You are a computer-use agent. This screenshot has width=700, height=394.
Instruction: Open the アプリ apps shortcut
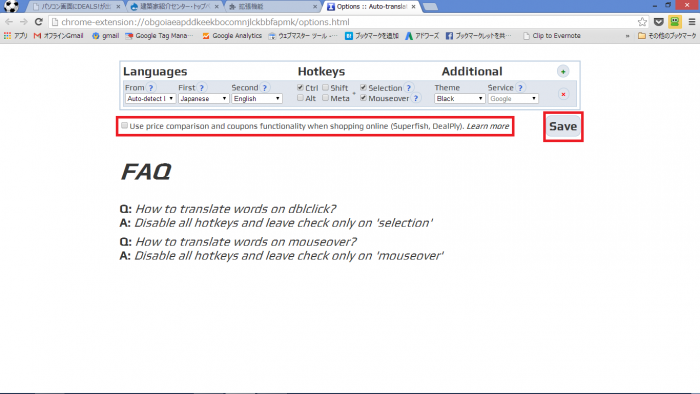tap(16, 36)
